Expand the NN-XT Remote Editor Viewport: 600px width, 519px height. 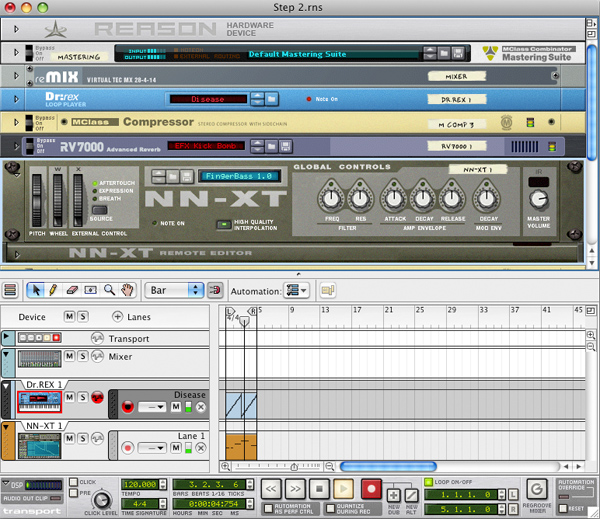point(17,255)
